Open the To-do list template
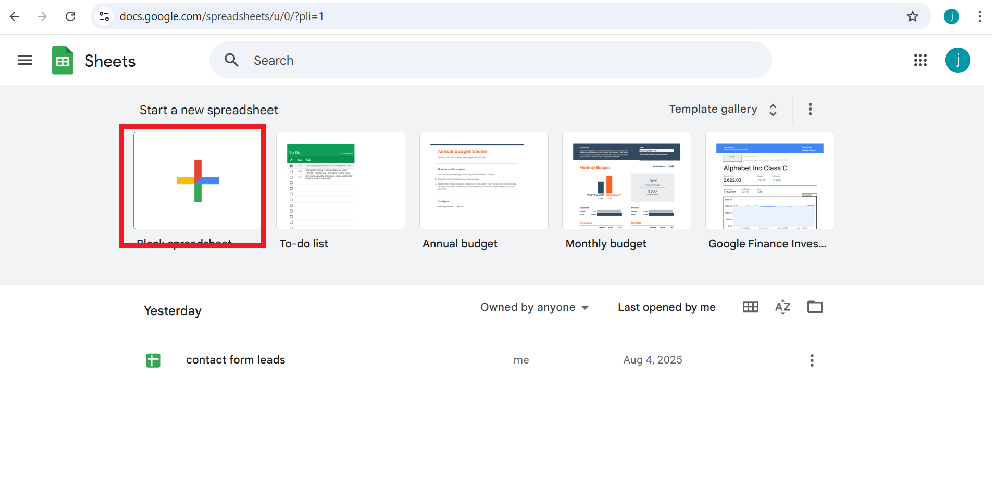The height and width of the screenshot is (489, 992). tap(340, 180)
